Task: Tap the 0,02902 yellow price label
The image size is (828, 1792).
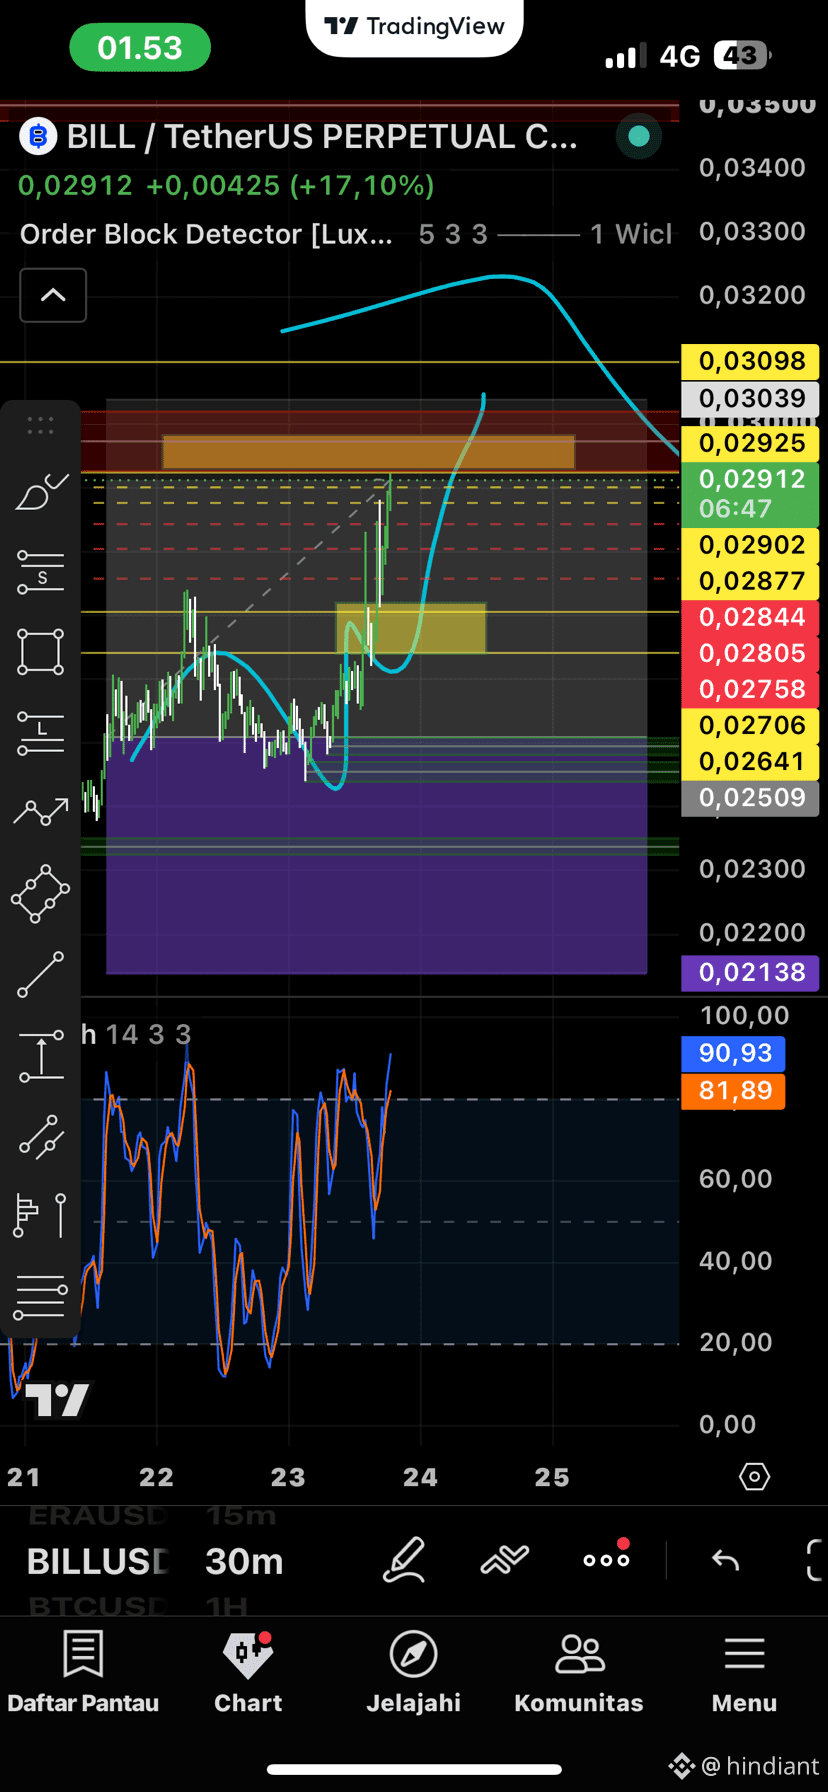Action: pos(751,545)
